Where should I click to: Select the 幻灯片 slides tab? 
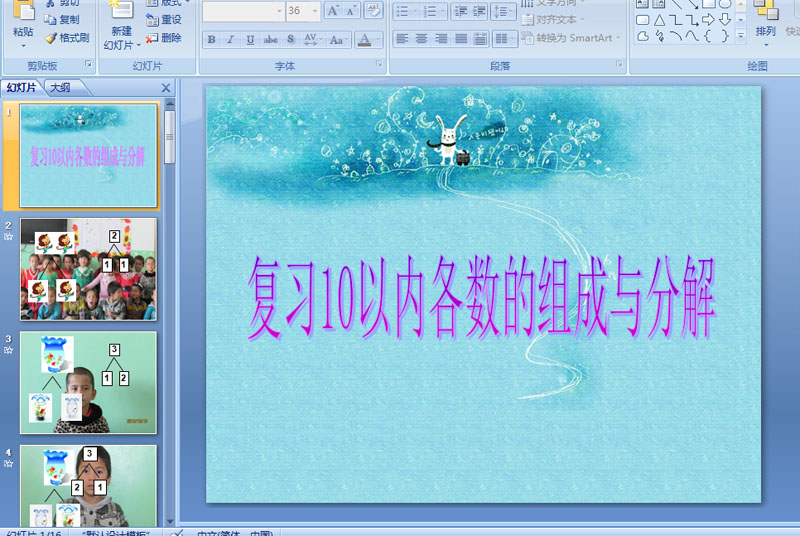click(21, 88)
